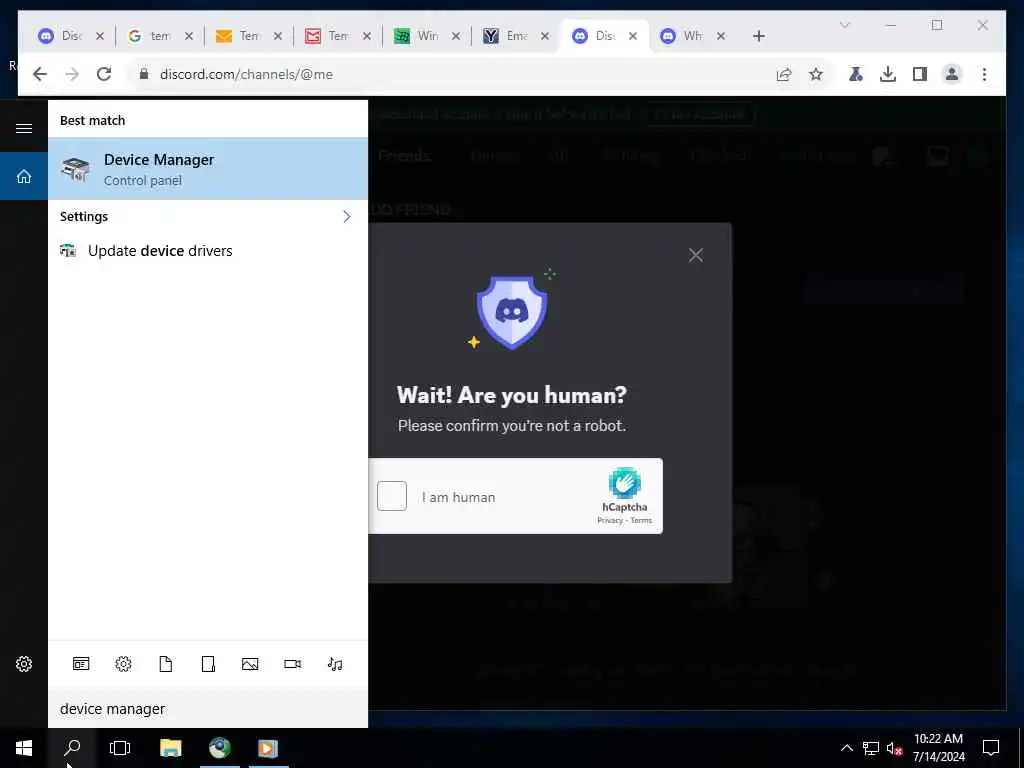Screen dimensions: 1024x768
Task: Bookmark this page with star icon
Action: click(816, 74)
